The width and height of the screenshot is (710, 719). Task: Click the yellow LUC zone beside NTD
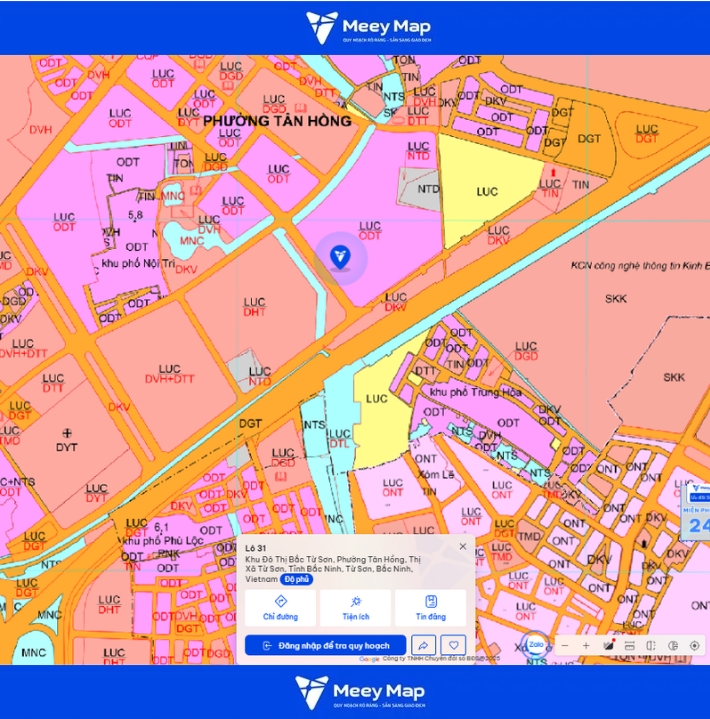tap(487, 192)
